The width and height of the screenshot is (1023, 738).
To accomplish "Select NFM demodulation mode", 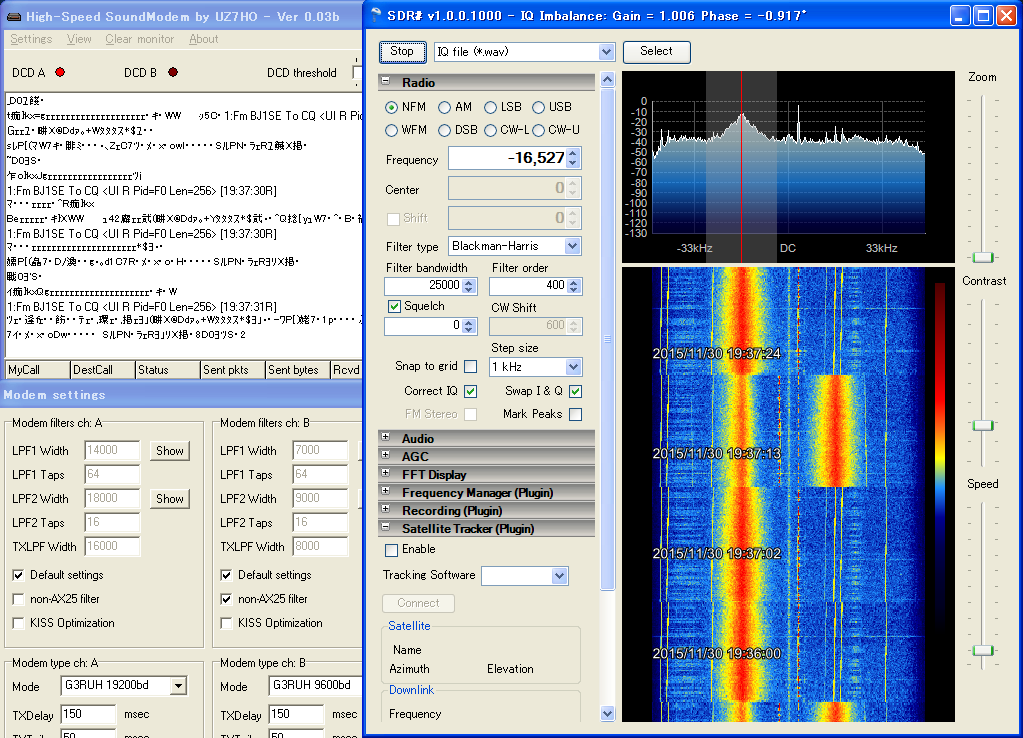I will (391, 107).
